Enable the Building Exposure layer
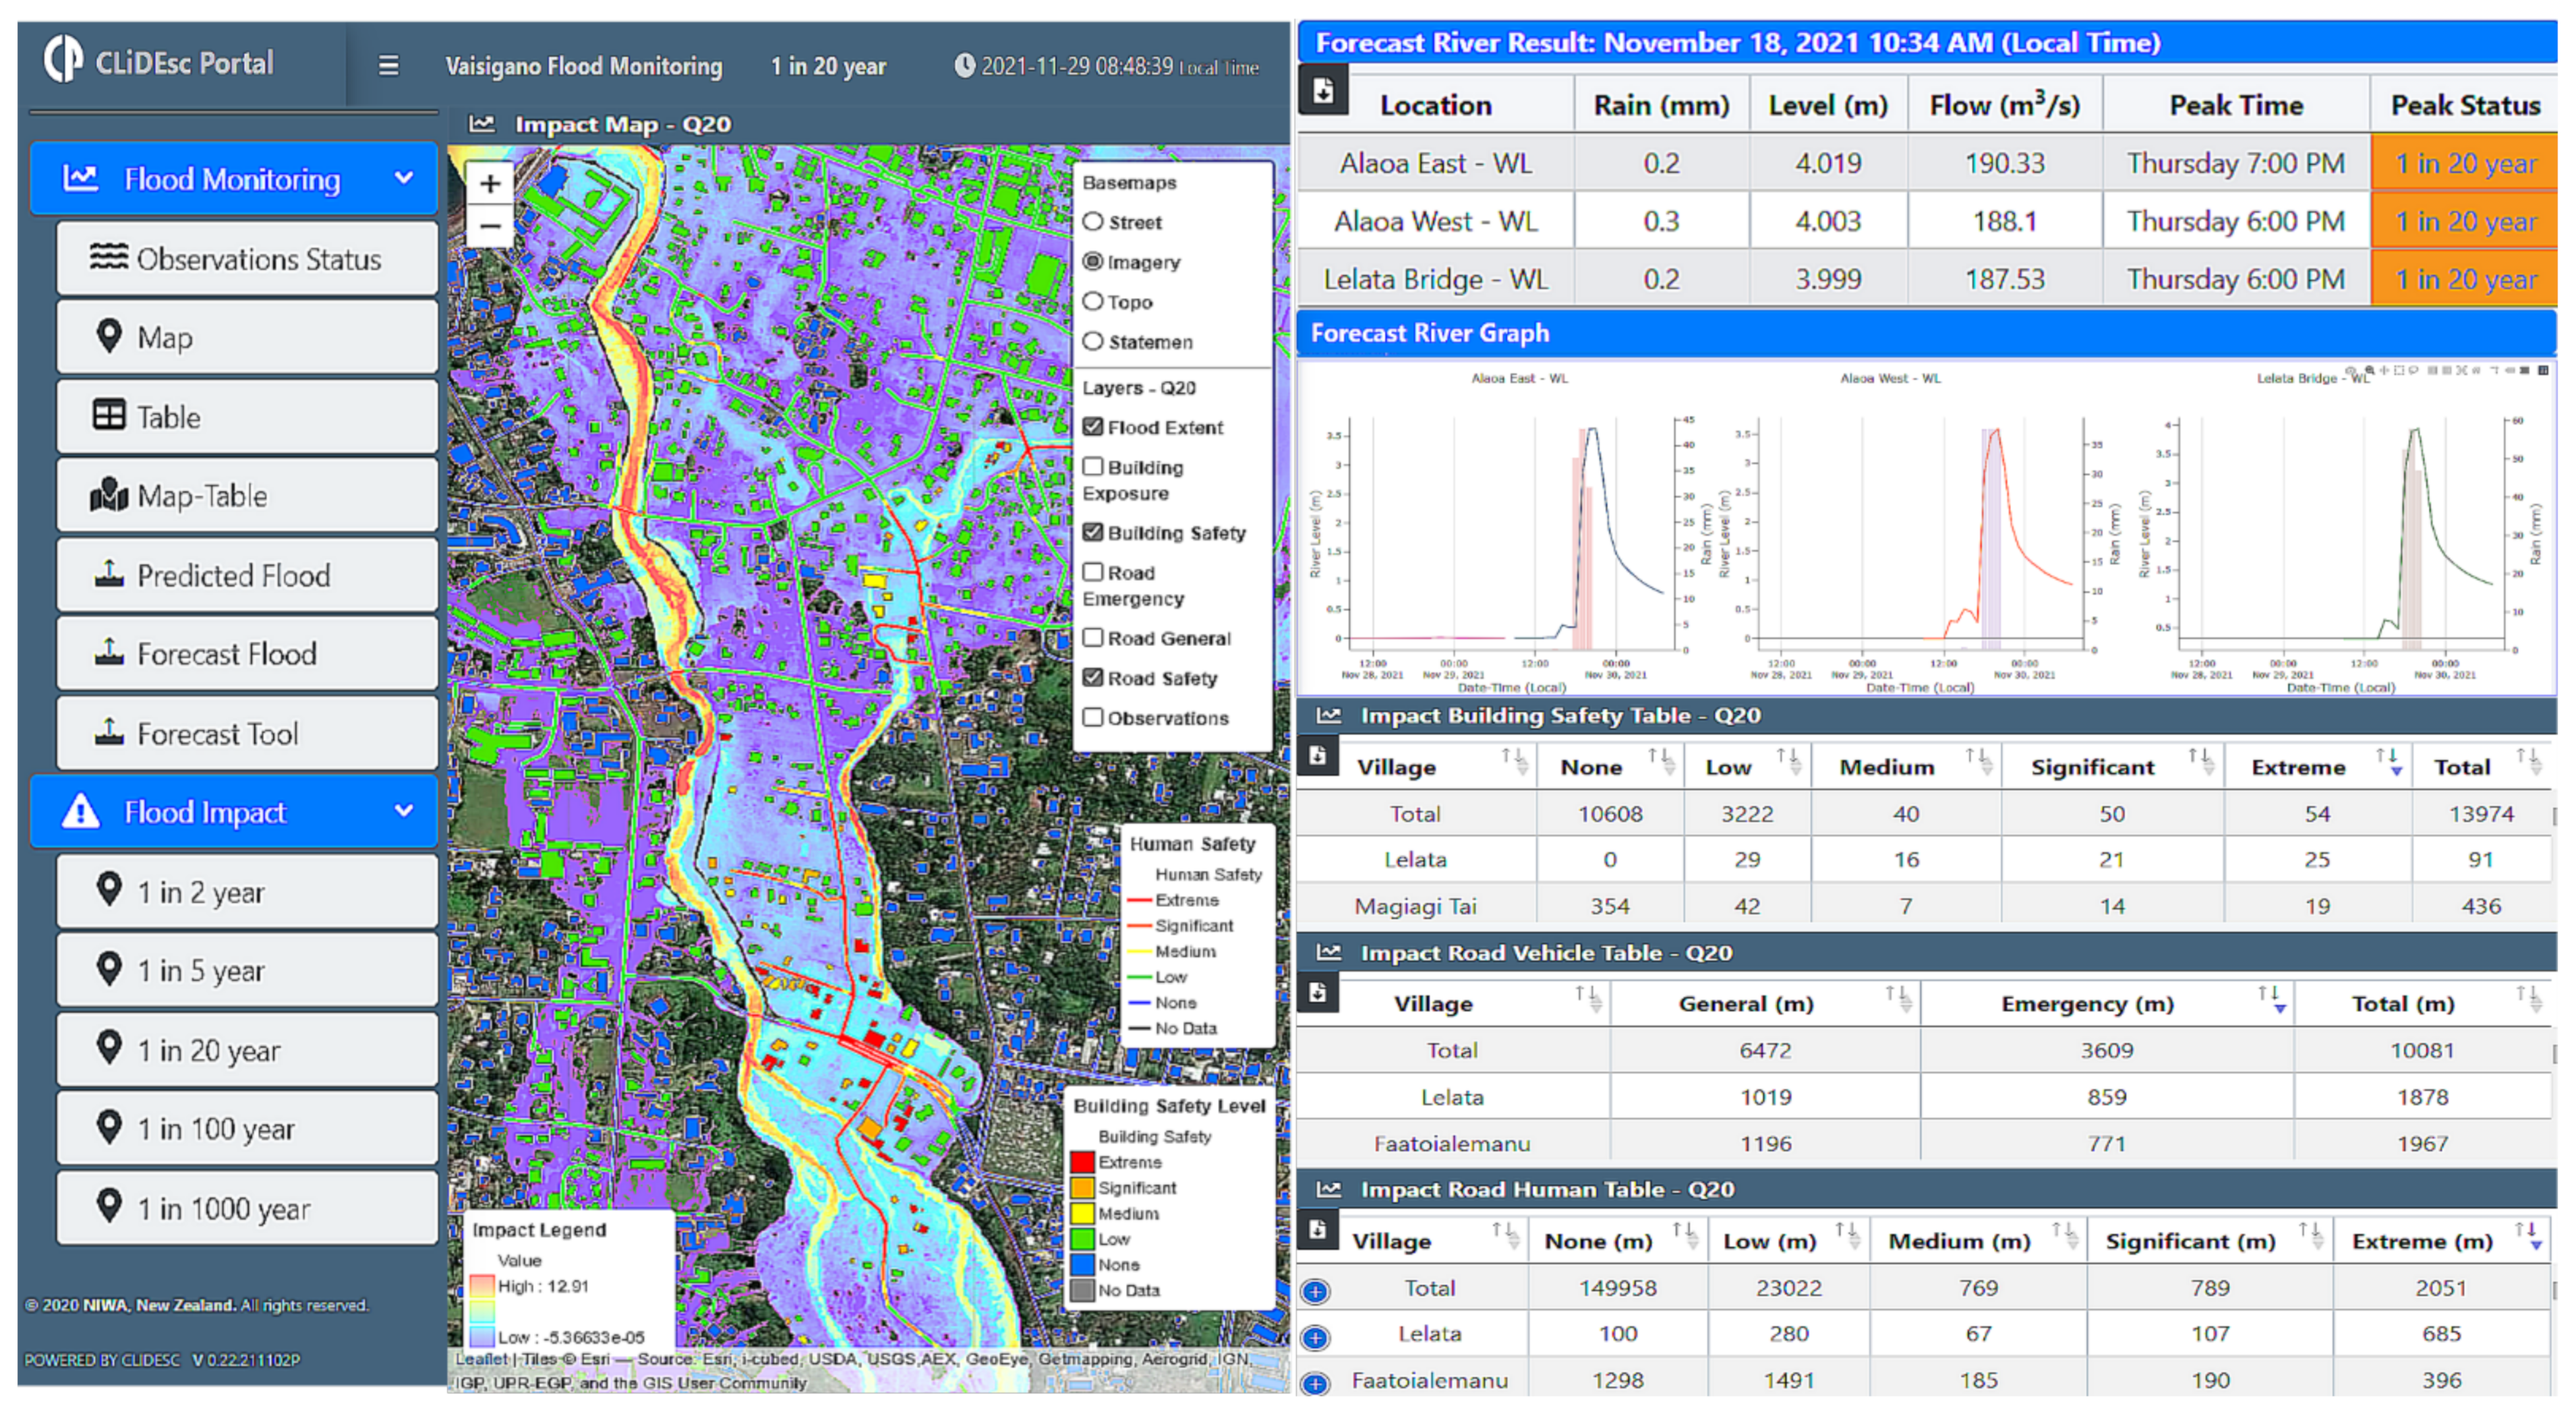The height and width of the screenshot is (1416, 2576). 1093,467
